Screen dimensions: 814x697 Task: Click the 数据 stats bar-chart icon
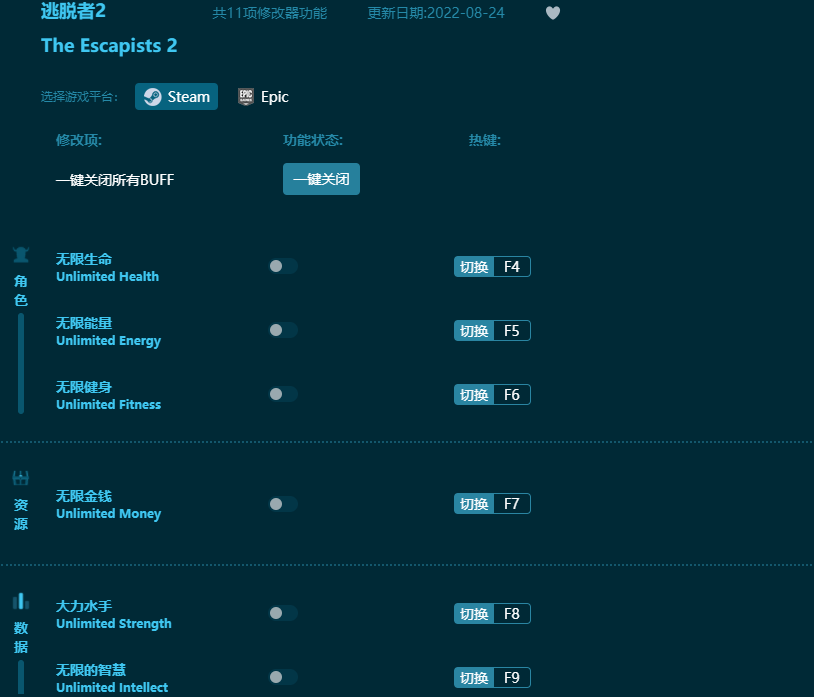pos(21,601)
